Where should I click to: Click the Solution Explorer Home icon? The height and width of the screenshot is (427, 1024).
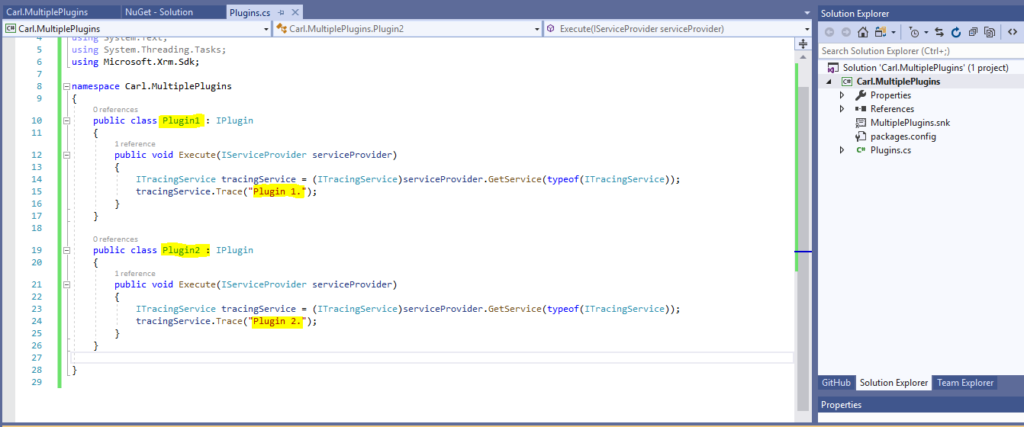[x=863, y=32]
